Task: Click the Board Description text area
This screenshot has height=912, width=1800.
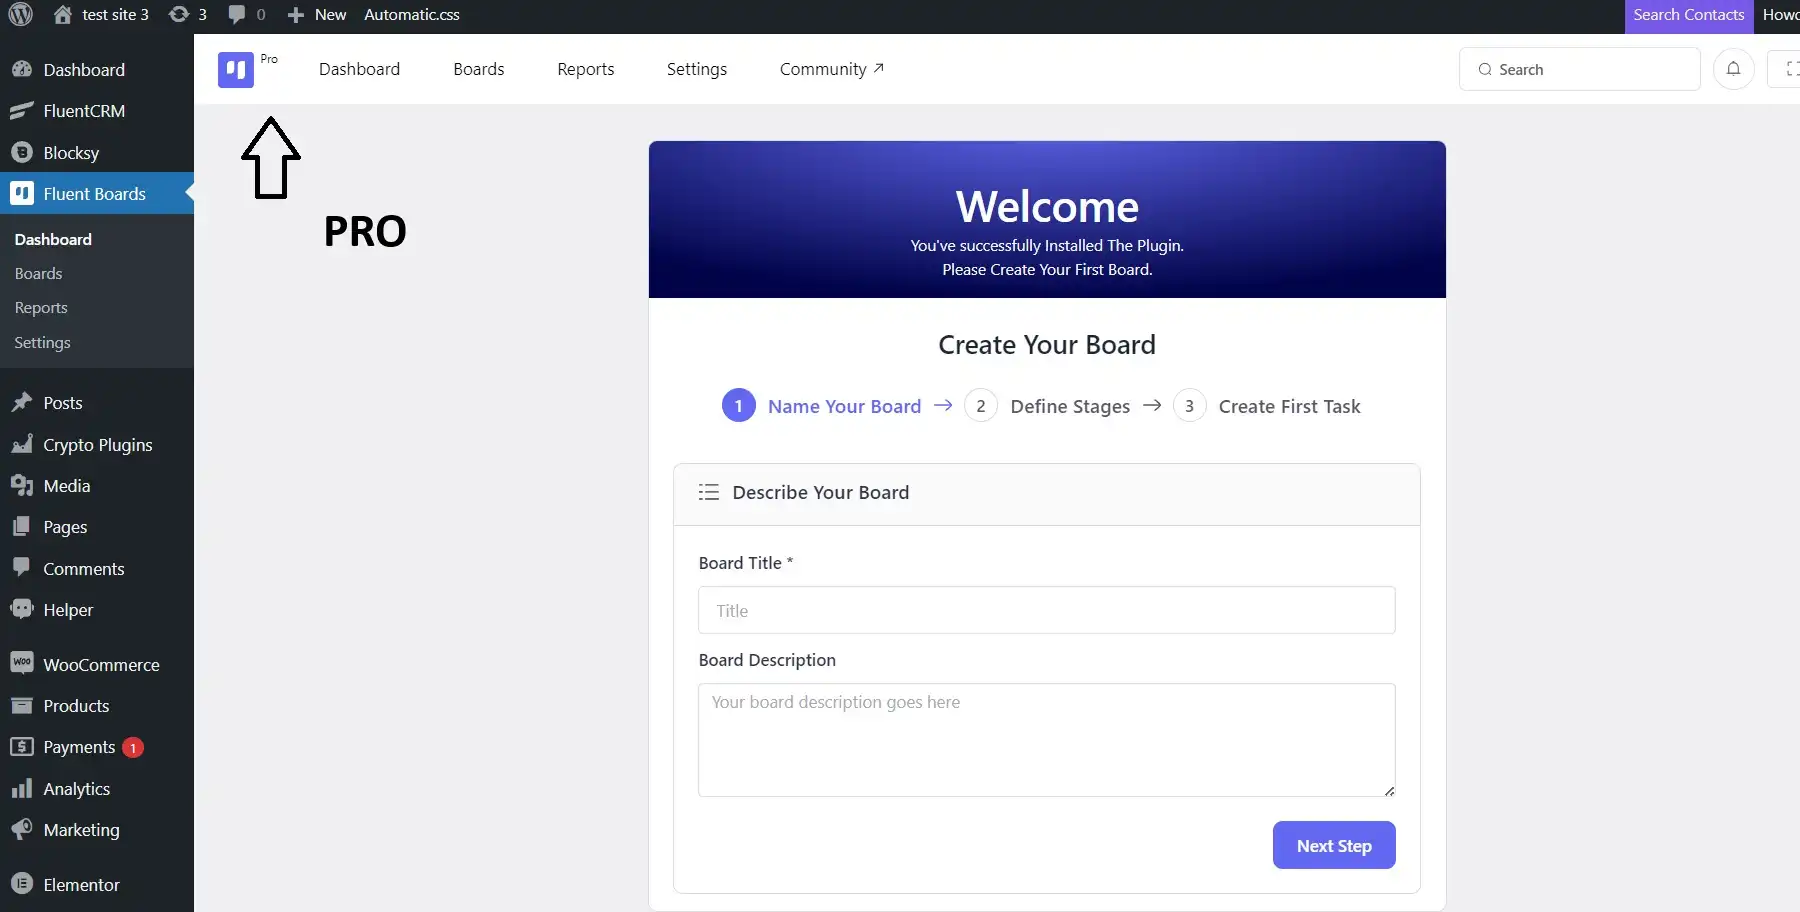Action: (x=1046, y=740)
